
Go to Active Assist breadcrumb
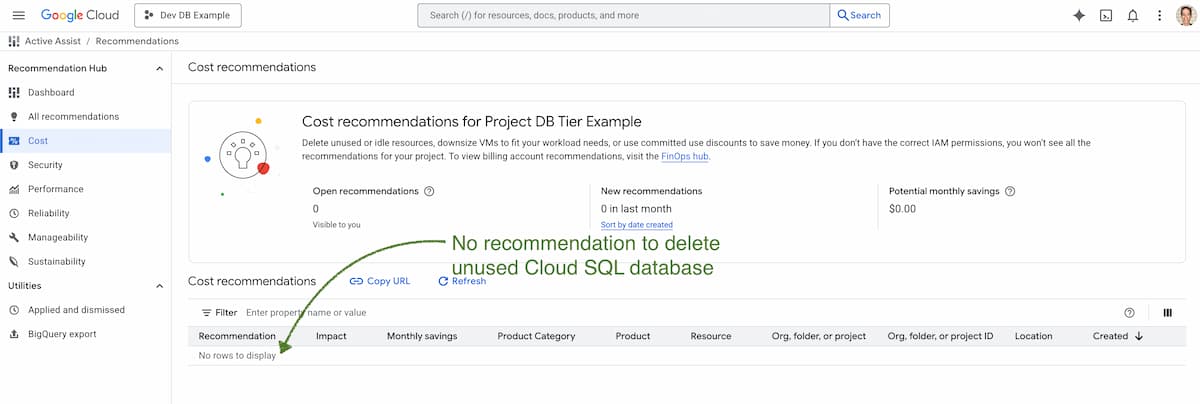(52, 41)
